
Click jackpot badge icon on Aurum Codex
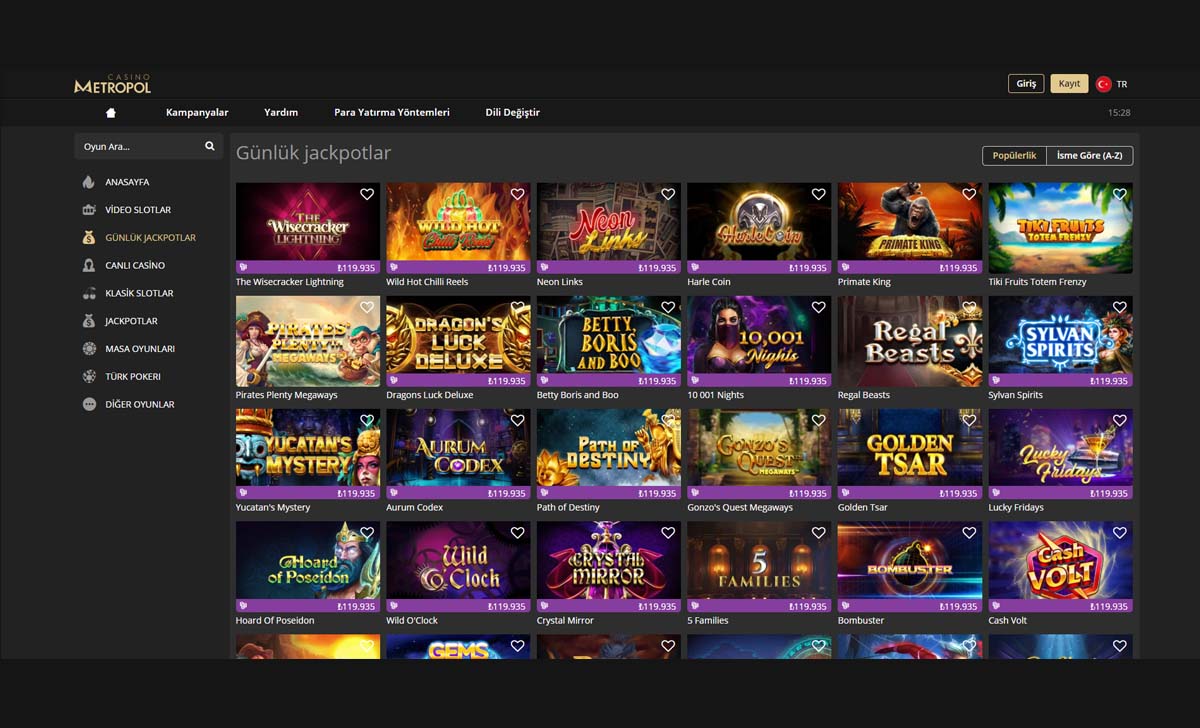(393, 493)
